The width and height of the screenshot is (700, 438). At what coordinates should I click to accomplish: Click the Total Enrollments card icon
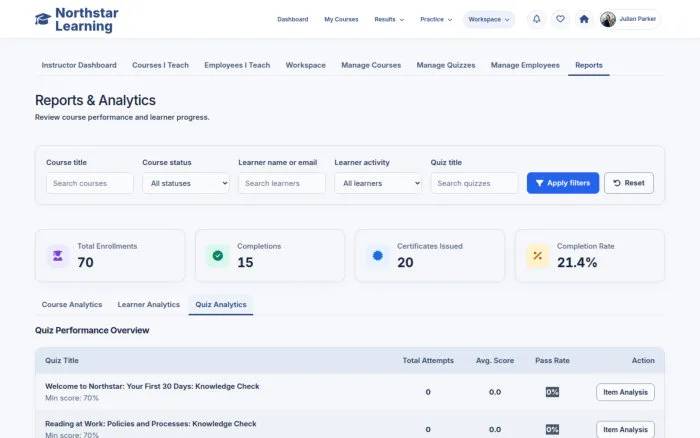(x=58, y=256)
